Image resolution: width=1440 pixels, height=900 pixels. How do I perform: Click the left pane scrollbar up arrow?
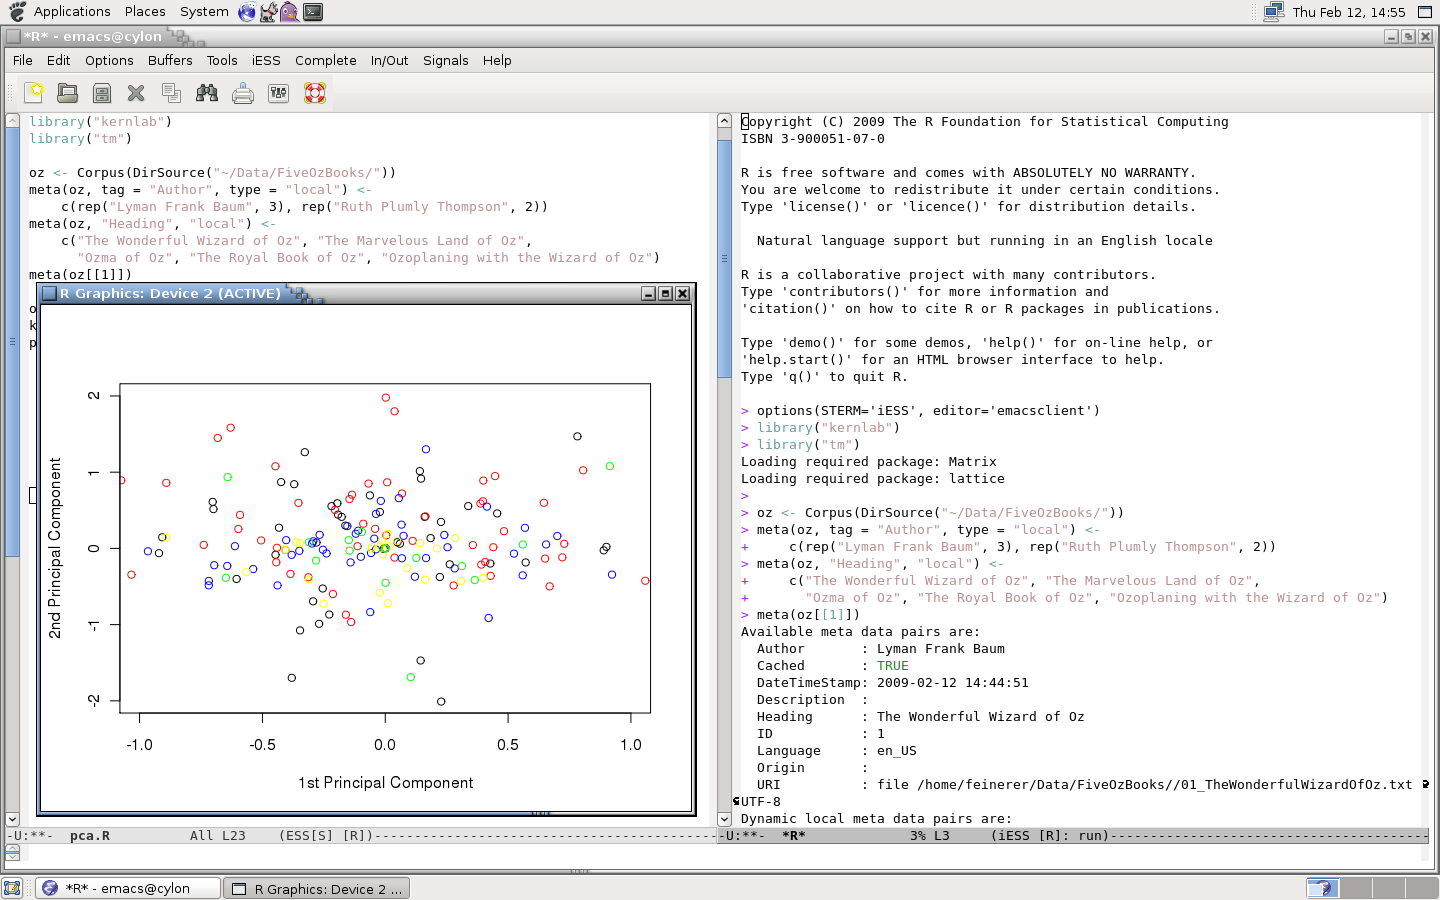click(12, 120)
